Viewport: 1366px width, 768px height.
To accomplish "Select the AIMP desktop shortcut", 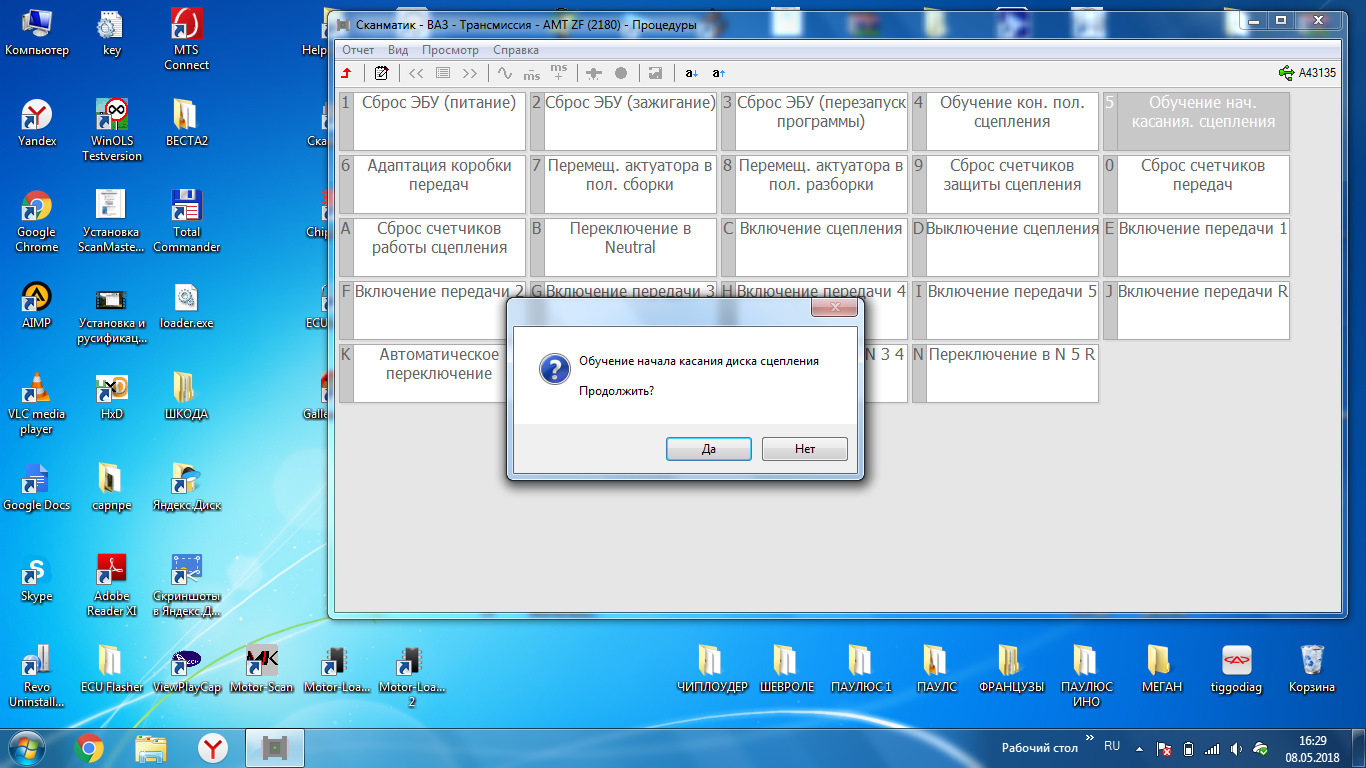I will (x=37, y=306).
